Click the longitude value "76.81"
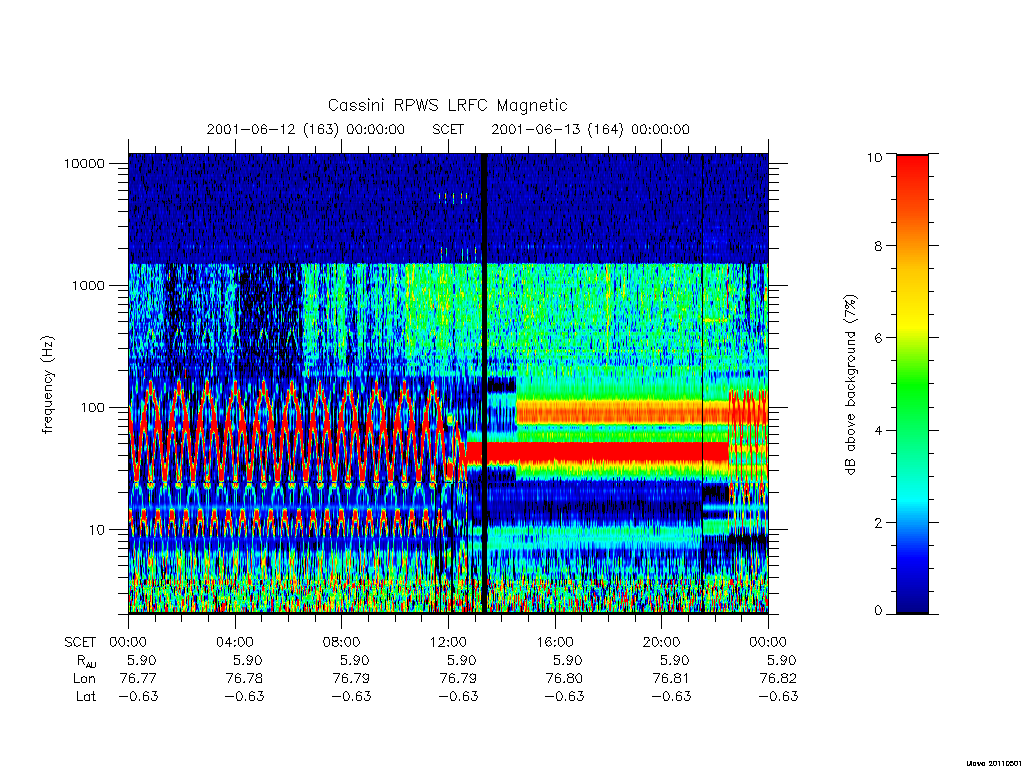This screenshot has height=768, width=1024. (671, 679)
